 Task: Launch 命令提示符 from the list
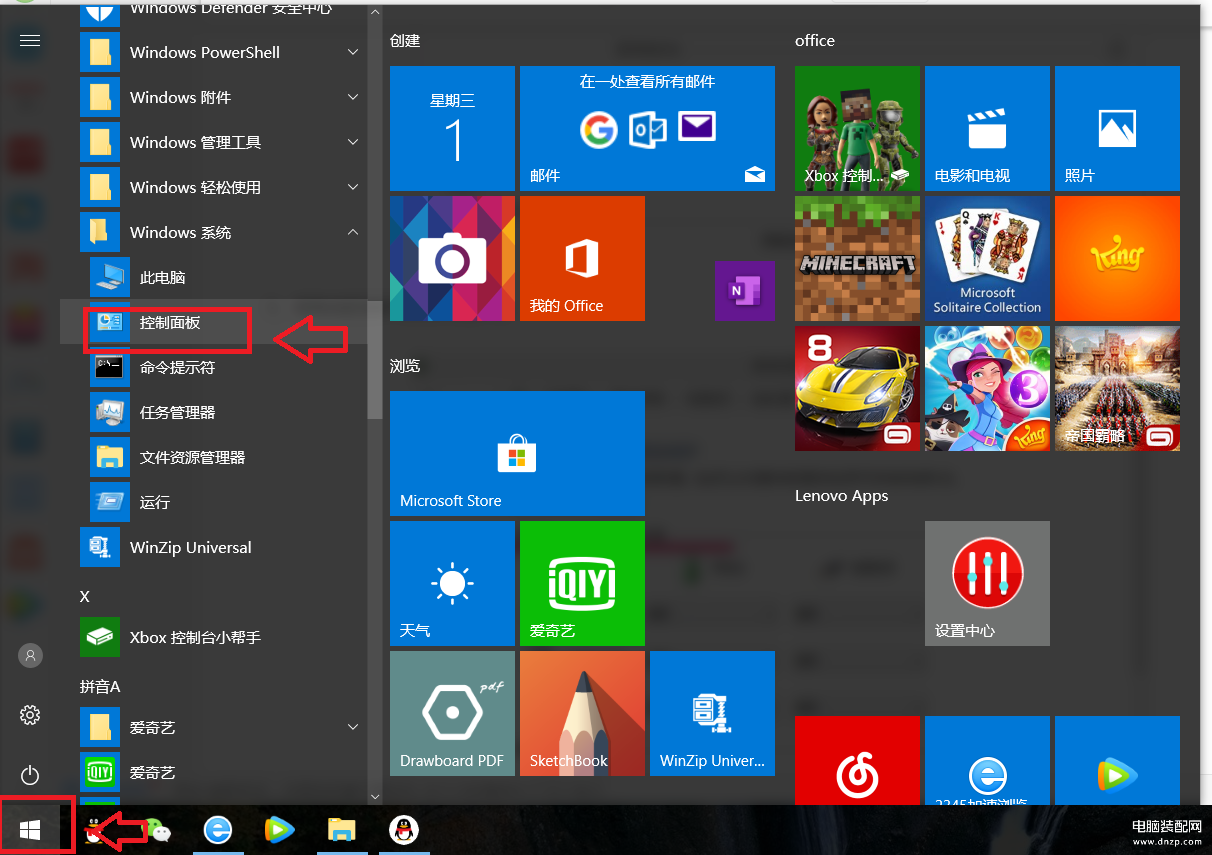tap(214, 367)
